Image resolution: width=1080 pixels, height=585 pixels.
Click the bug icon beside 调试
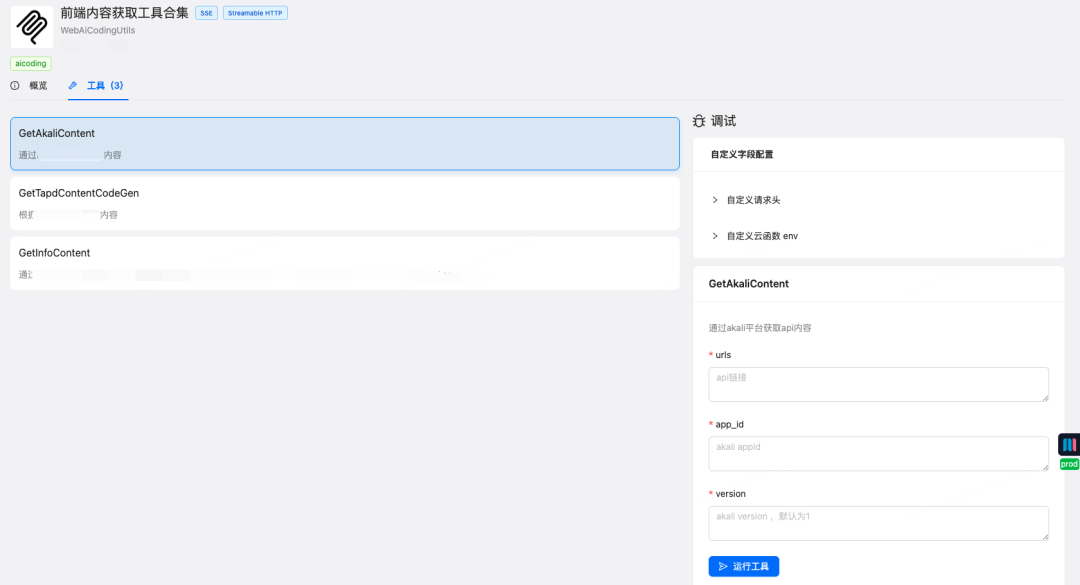click(699, 121)
